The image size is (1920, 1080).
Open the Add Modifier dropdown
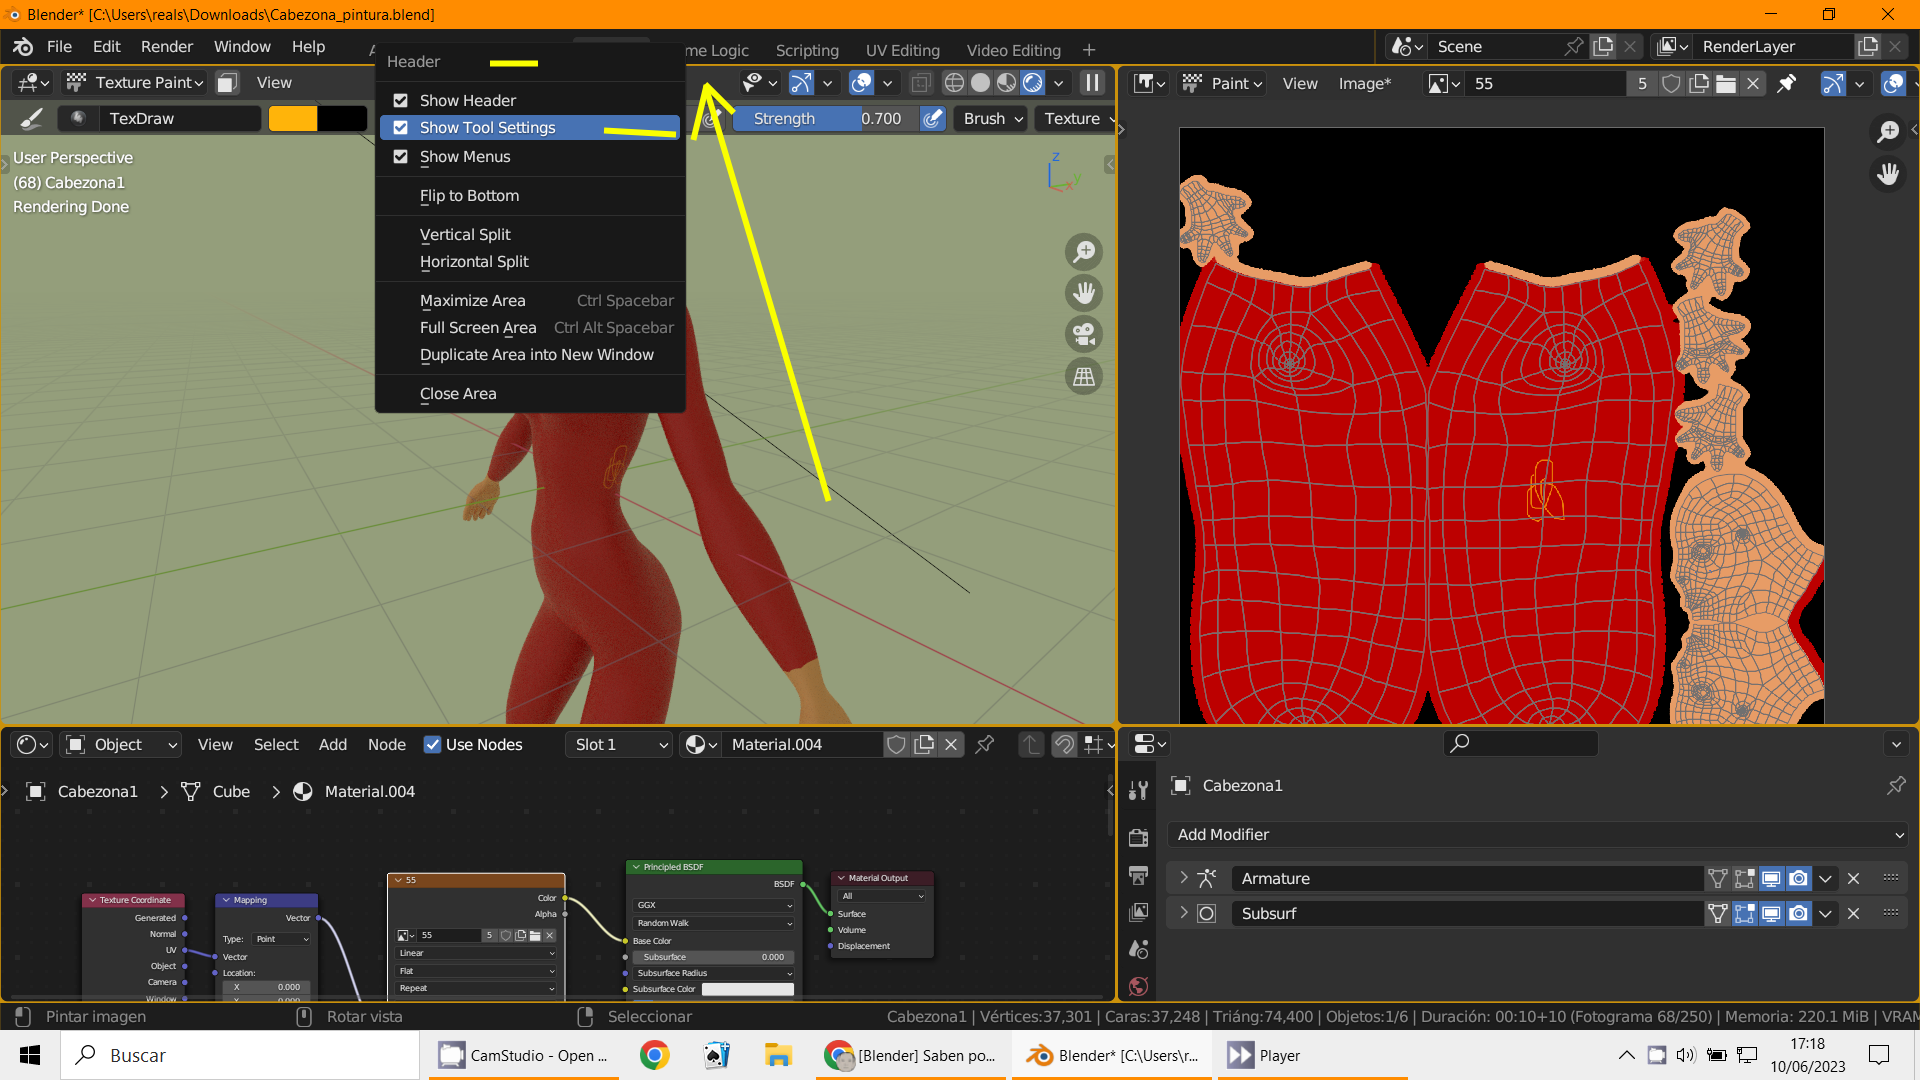pyautogui.click(x=1537, y=834)
